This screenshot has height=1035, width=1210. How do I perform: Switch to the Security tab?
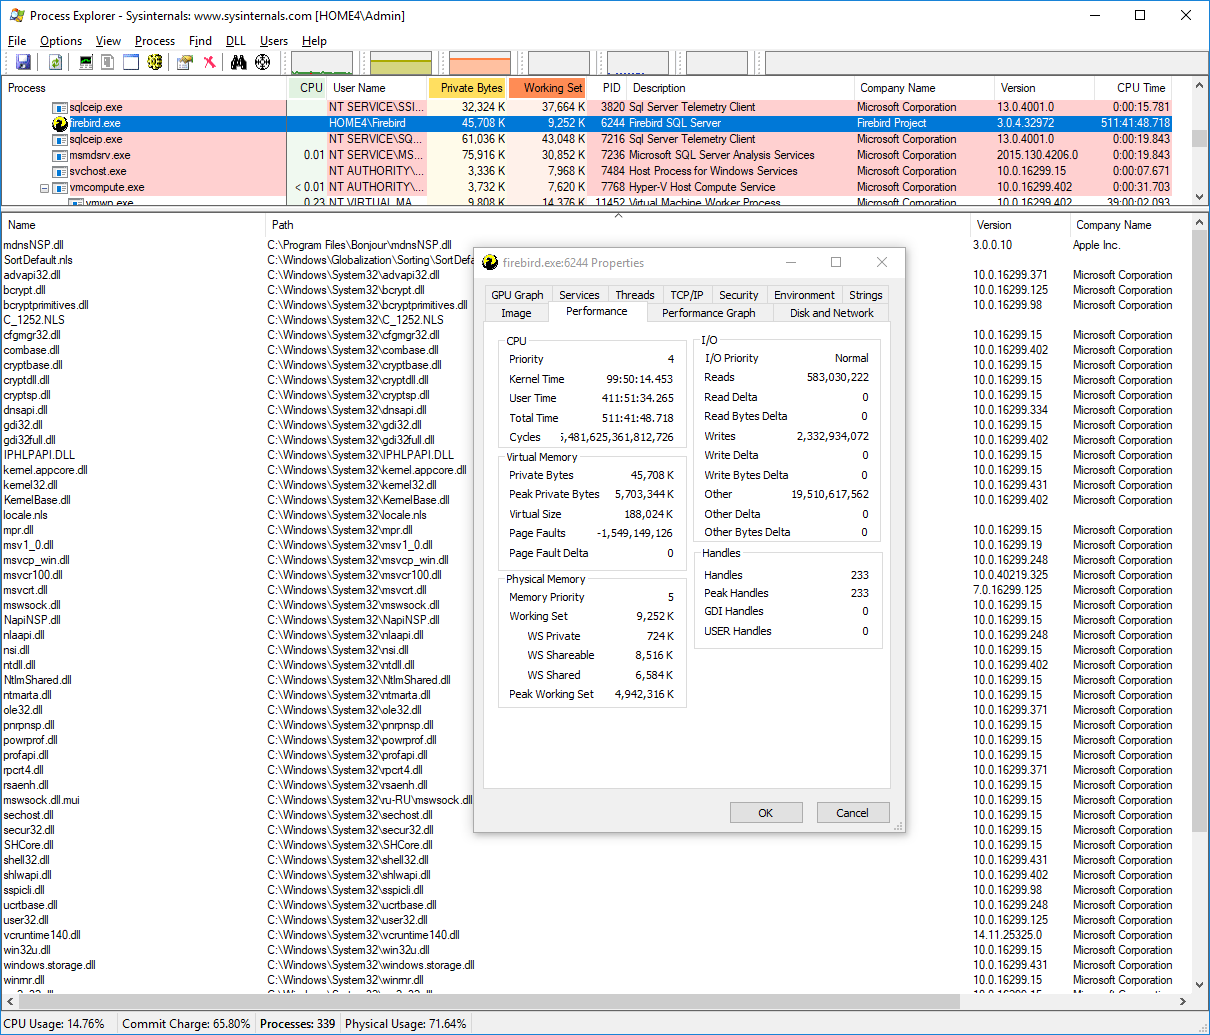click(738, 295)
